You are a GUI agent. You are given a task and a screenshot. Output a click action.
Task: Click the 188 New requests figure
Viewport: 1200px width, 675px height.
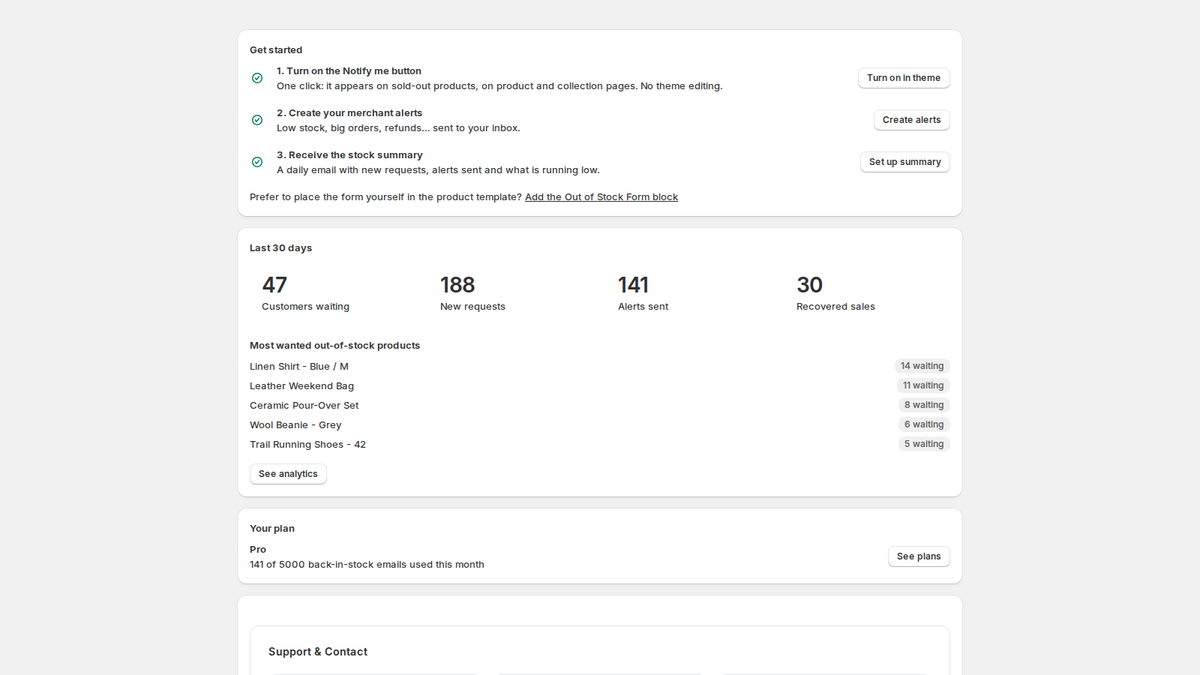tap(473, 293)
